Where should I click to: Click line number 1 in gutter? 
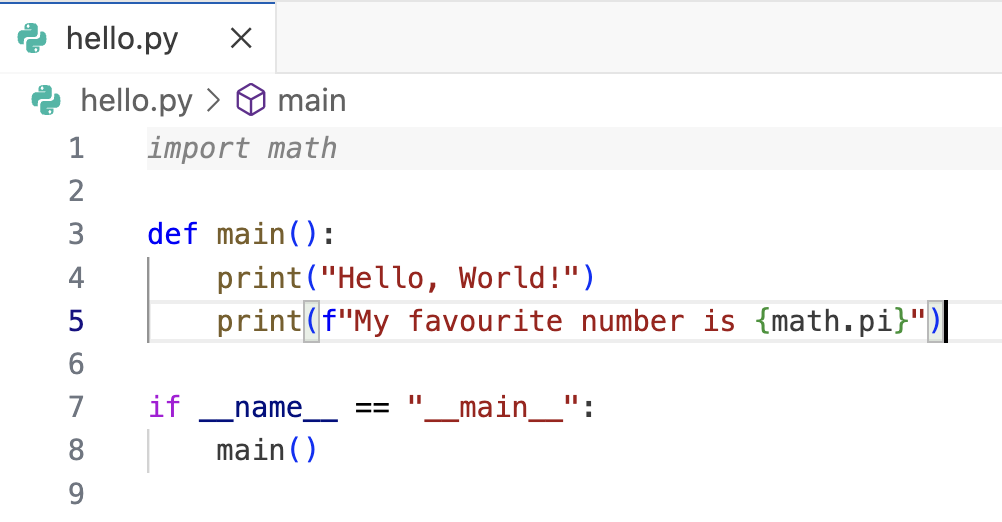[x=77, y=148]
